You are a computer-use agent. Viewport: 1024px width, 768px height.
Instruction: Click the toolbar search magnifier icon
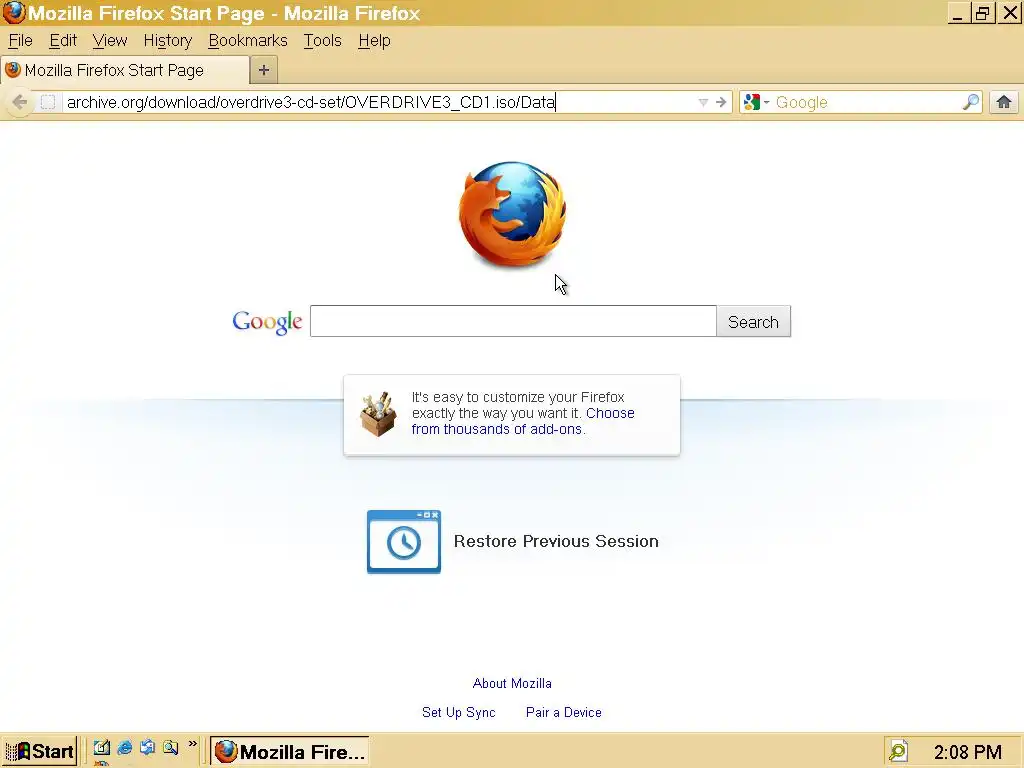pos(971,102)
